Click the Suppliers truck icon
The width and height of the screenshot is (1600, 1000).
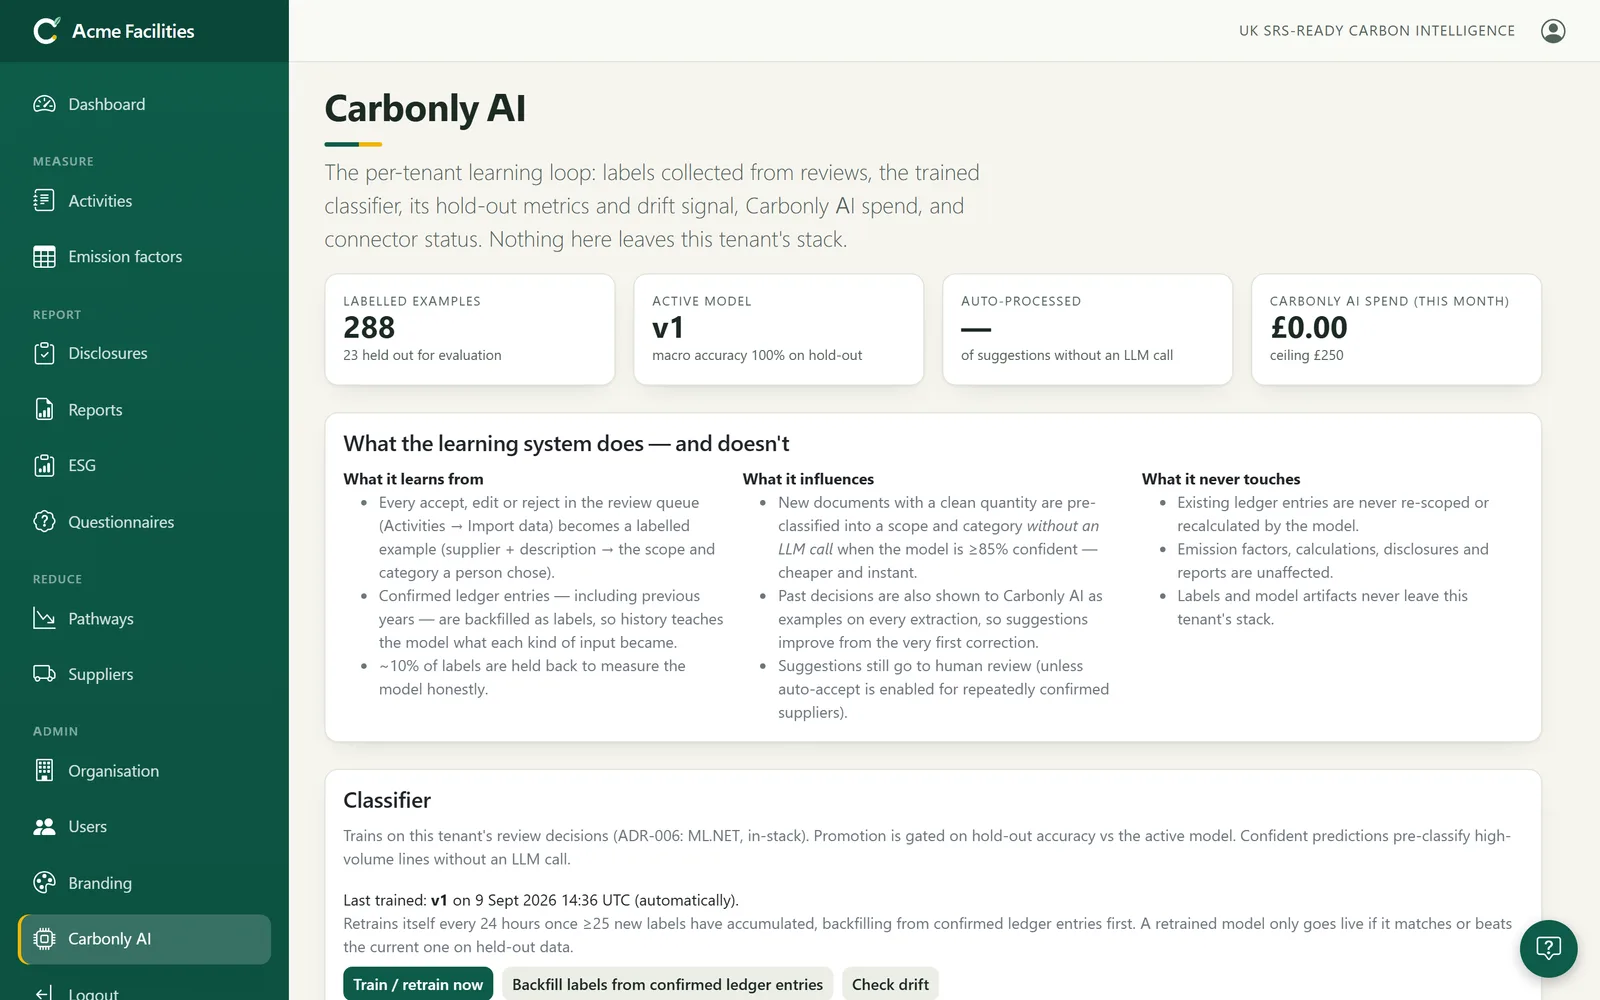(x=44, y=674)
